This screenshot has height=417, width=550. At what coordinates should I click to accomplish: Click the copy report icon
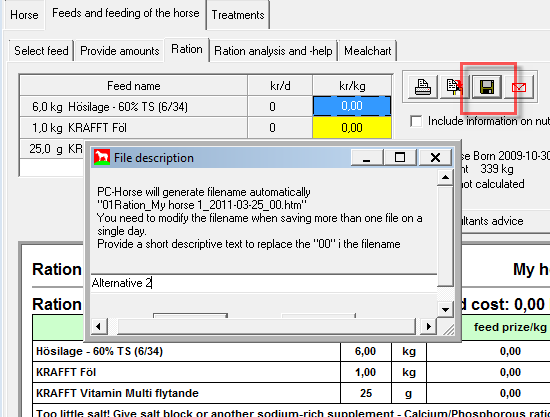[454, 87]
